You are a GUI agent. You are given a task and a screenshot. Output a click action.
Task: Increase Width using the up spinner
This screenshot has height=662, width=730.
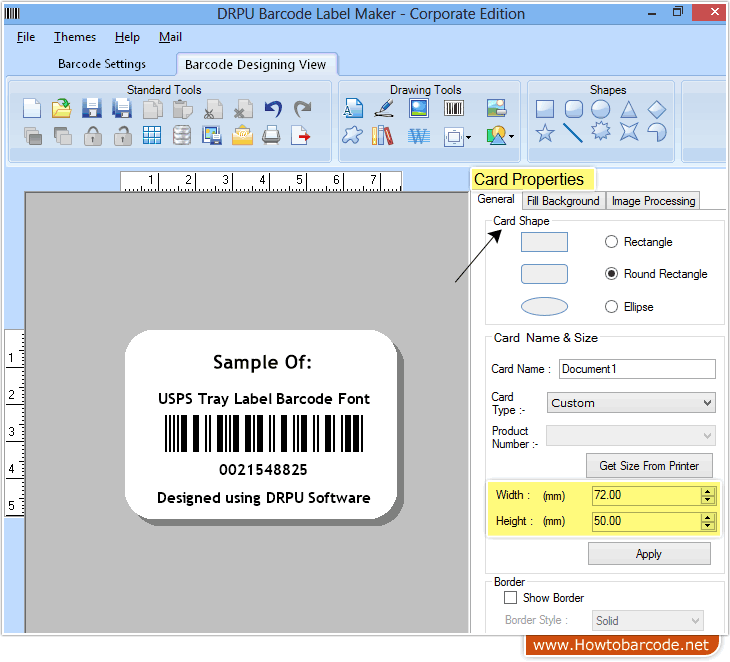708,491
